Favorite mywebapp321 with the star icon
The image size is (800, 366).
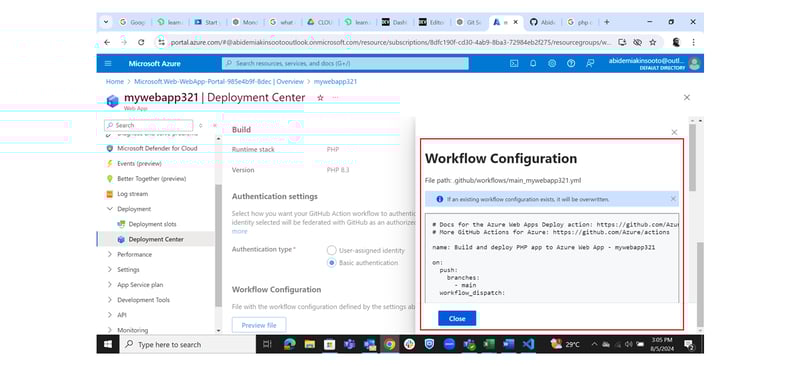click(x=320, y=97)
